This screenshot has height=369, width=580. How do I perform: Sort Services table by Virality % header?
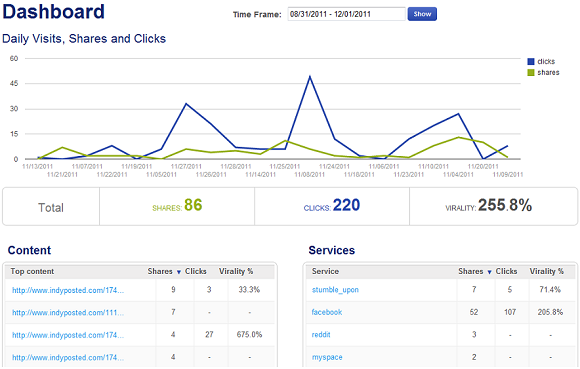click(x=547, y=271)
